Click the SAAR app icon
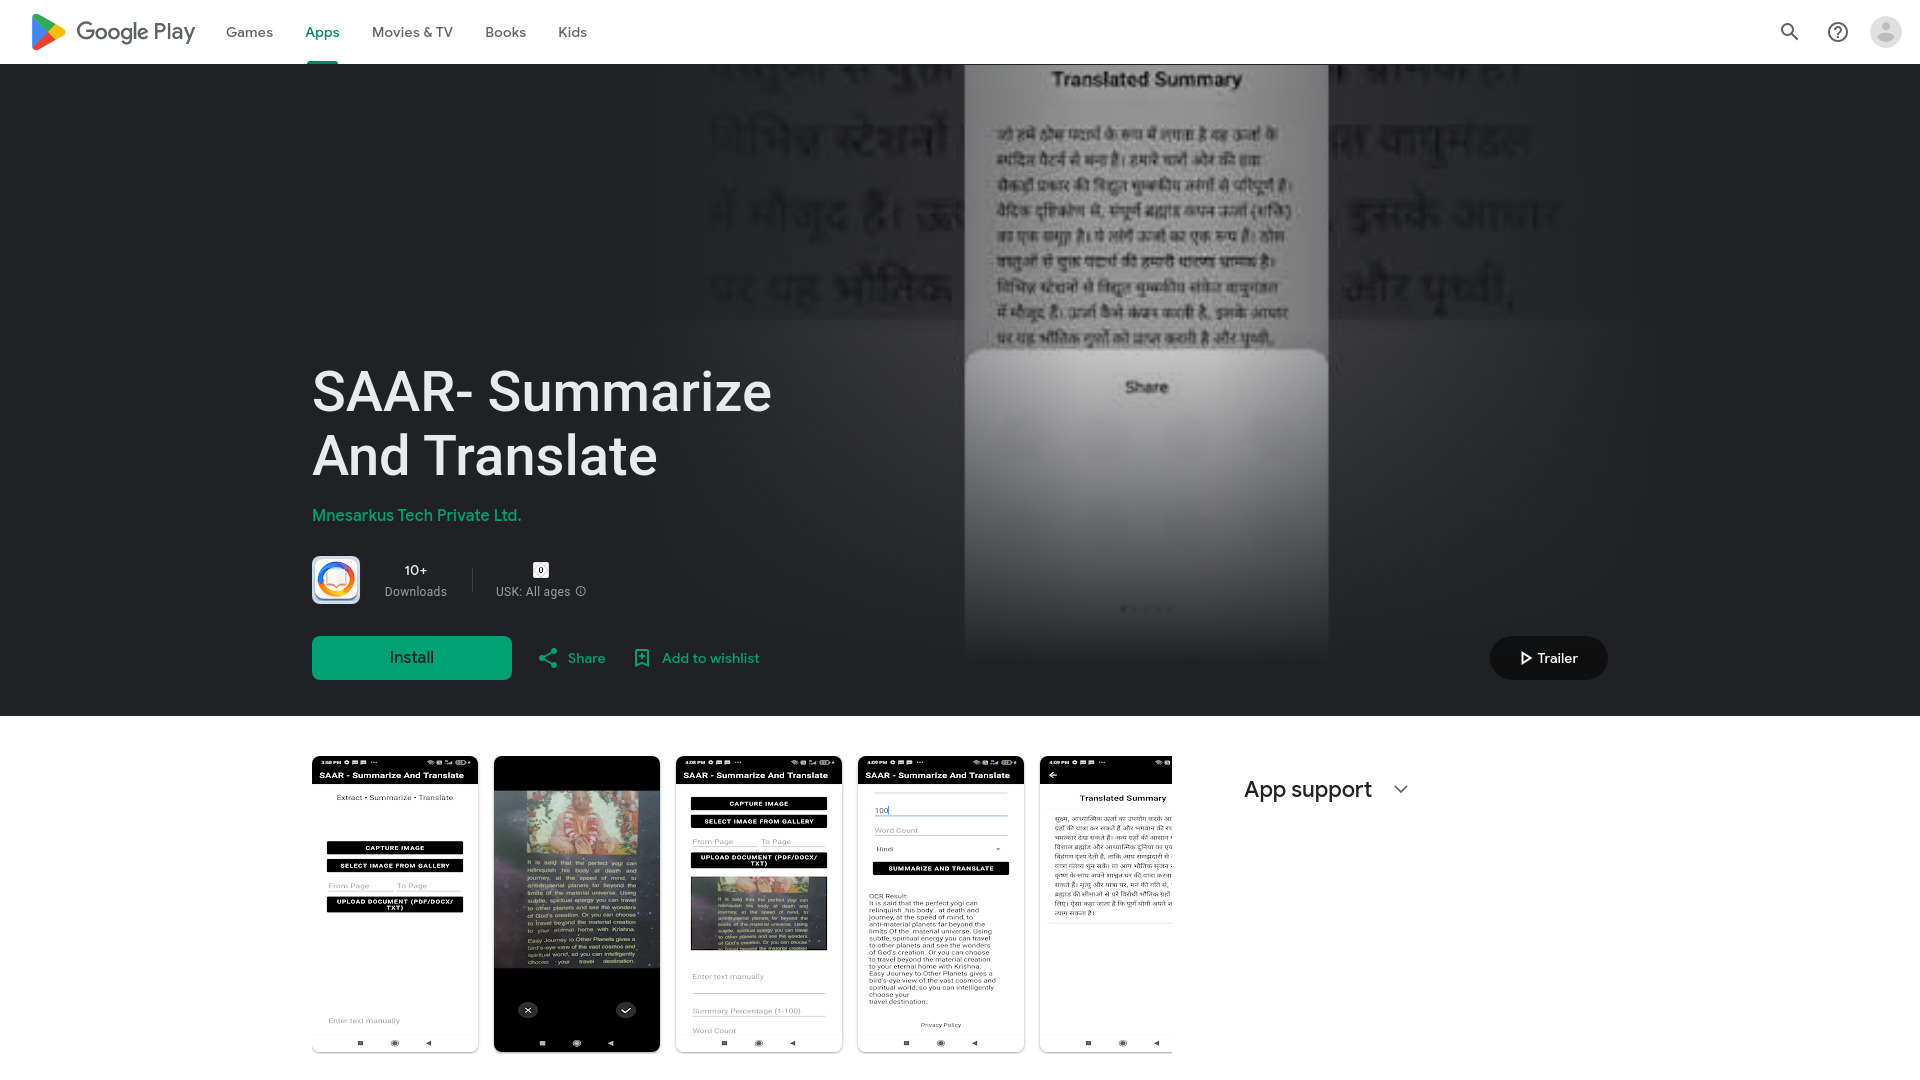 click(x=335, y=580)
